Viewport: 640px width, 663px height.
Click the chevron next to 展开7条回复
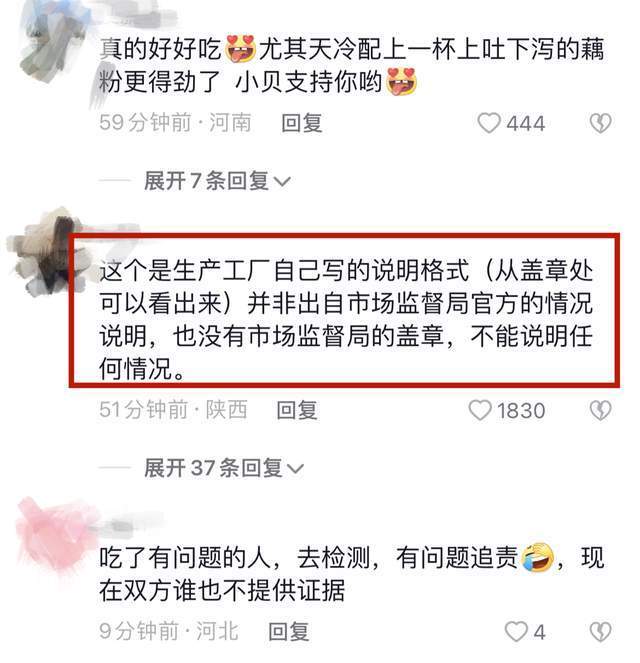coord(282,182)
